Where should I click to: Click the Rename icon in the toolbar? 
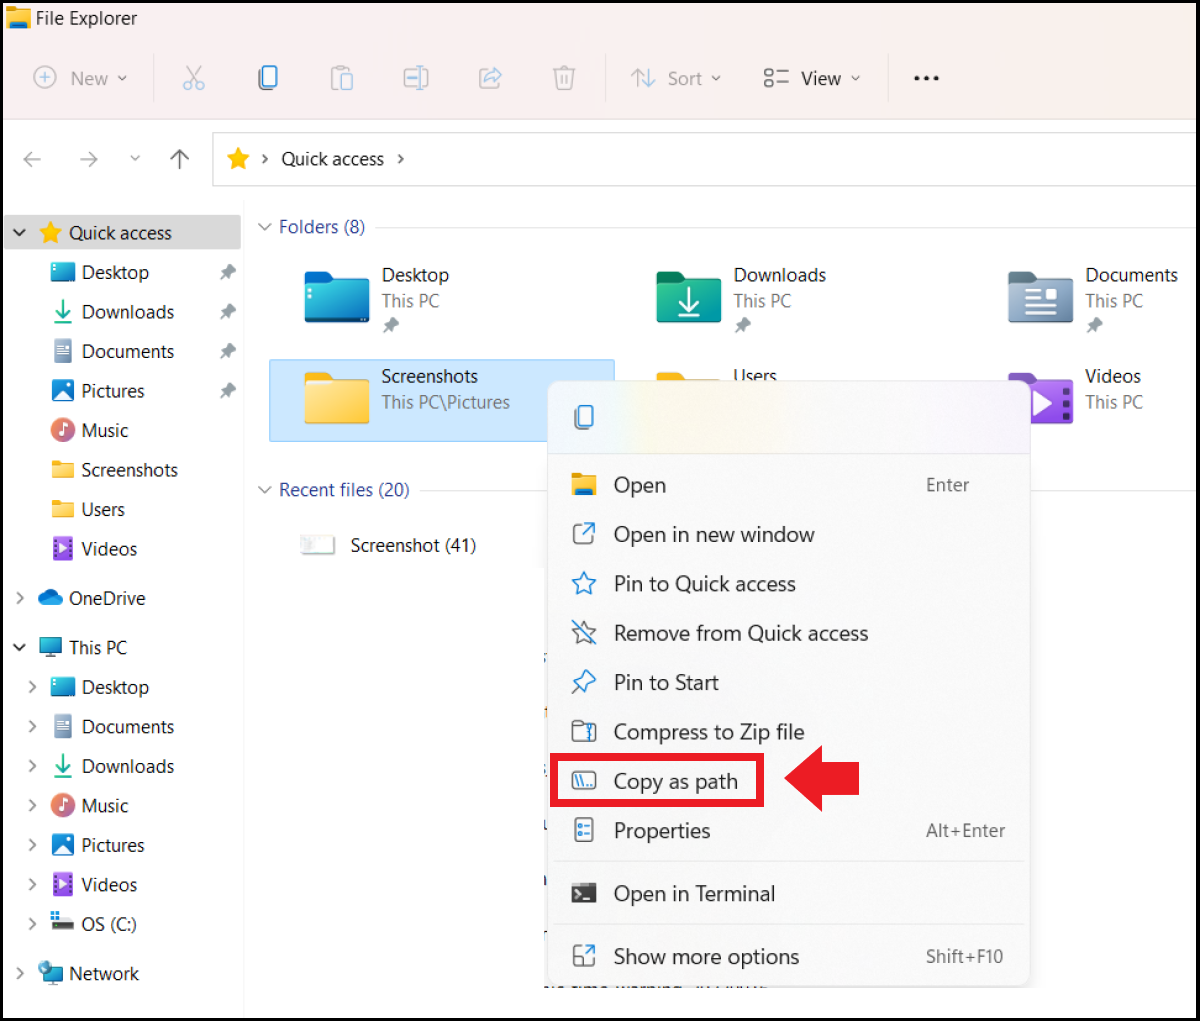pyautogui.click(x=416, y=78)
